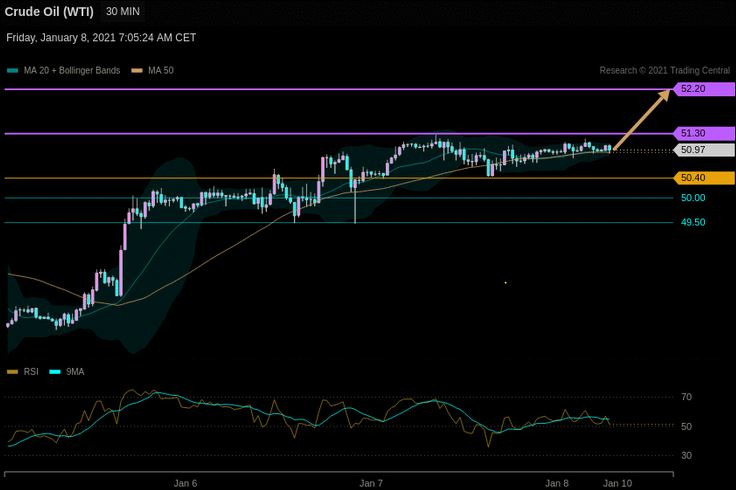Click the Jan 8 date axis label

point(557,483)
